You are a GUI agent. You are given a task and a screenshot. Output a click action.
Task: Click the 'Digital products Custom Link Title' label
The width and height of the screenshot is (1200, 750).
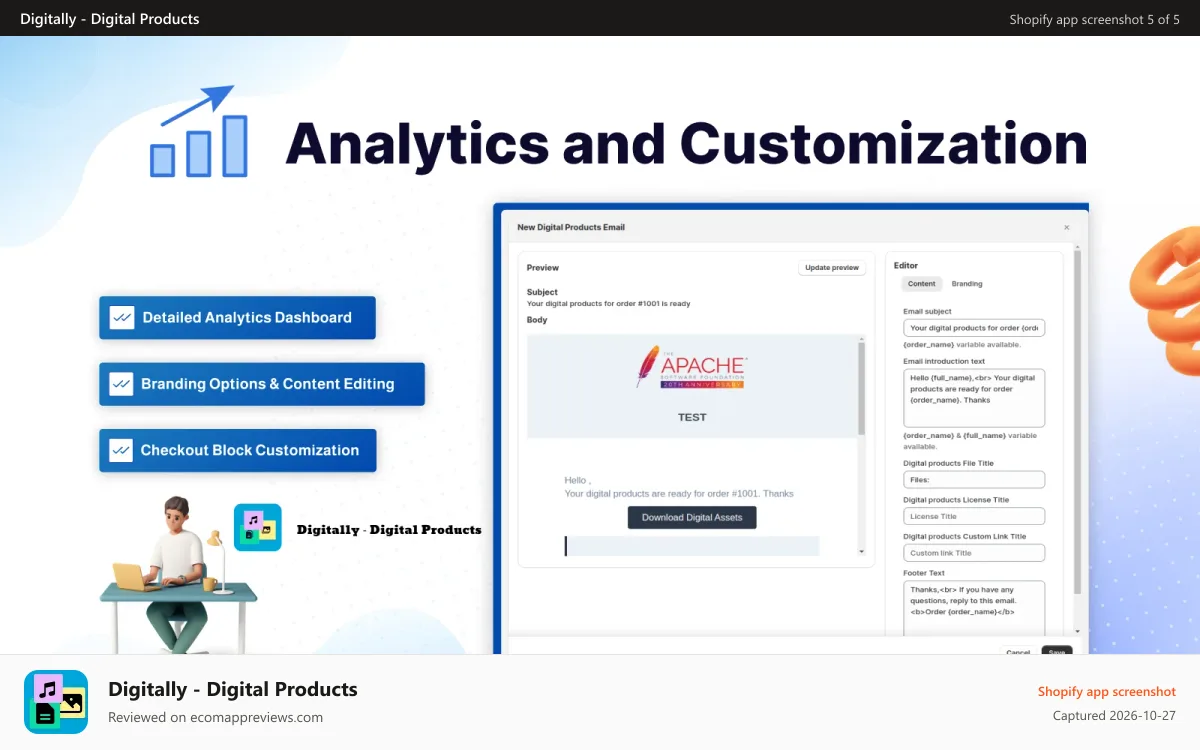[964, 536]
